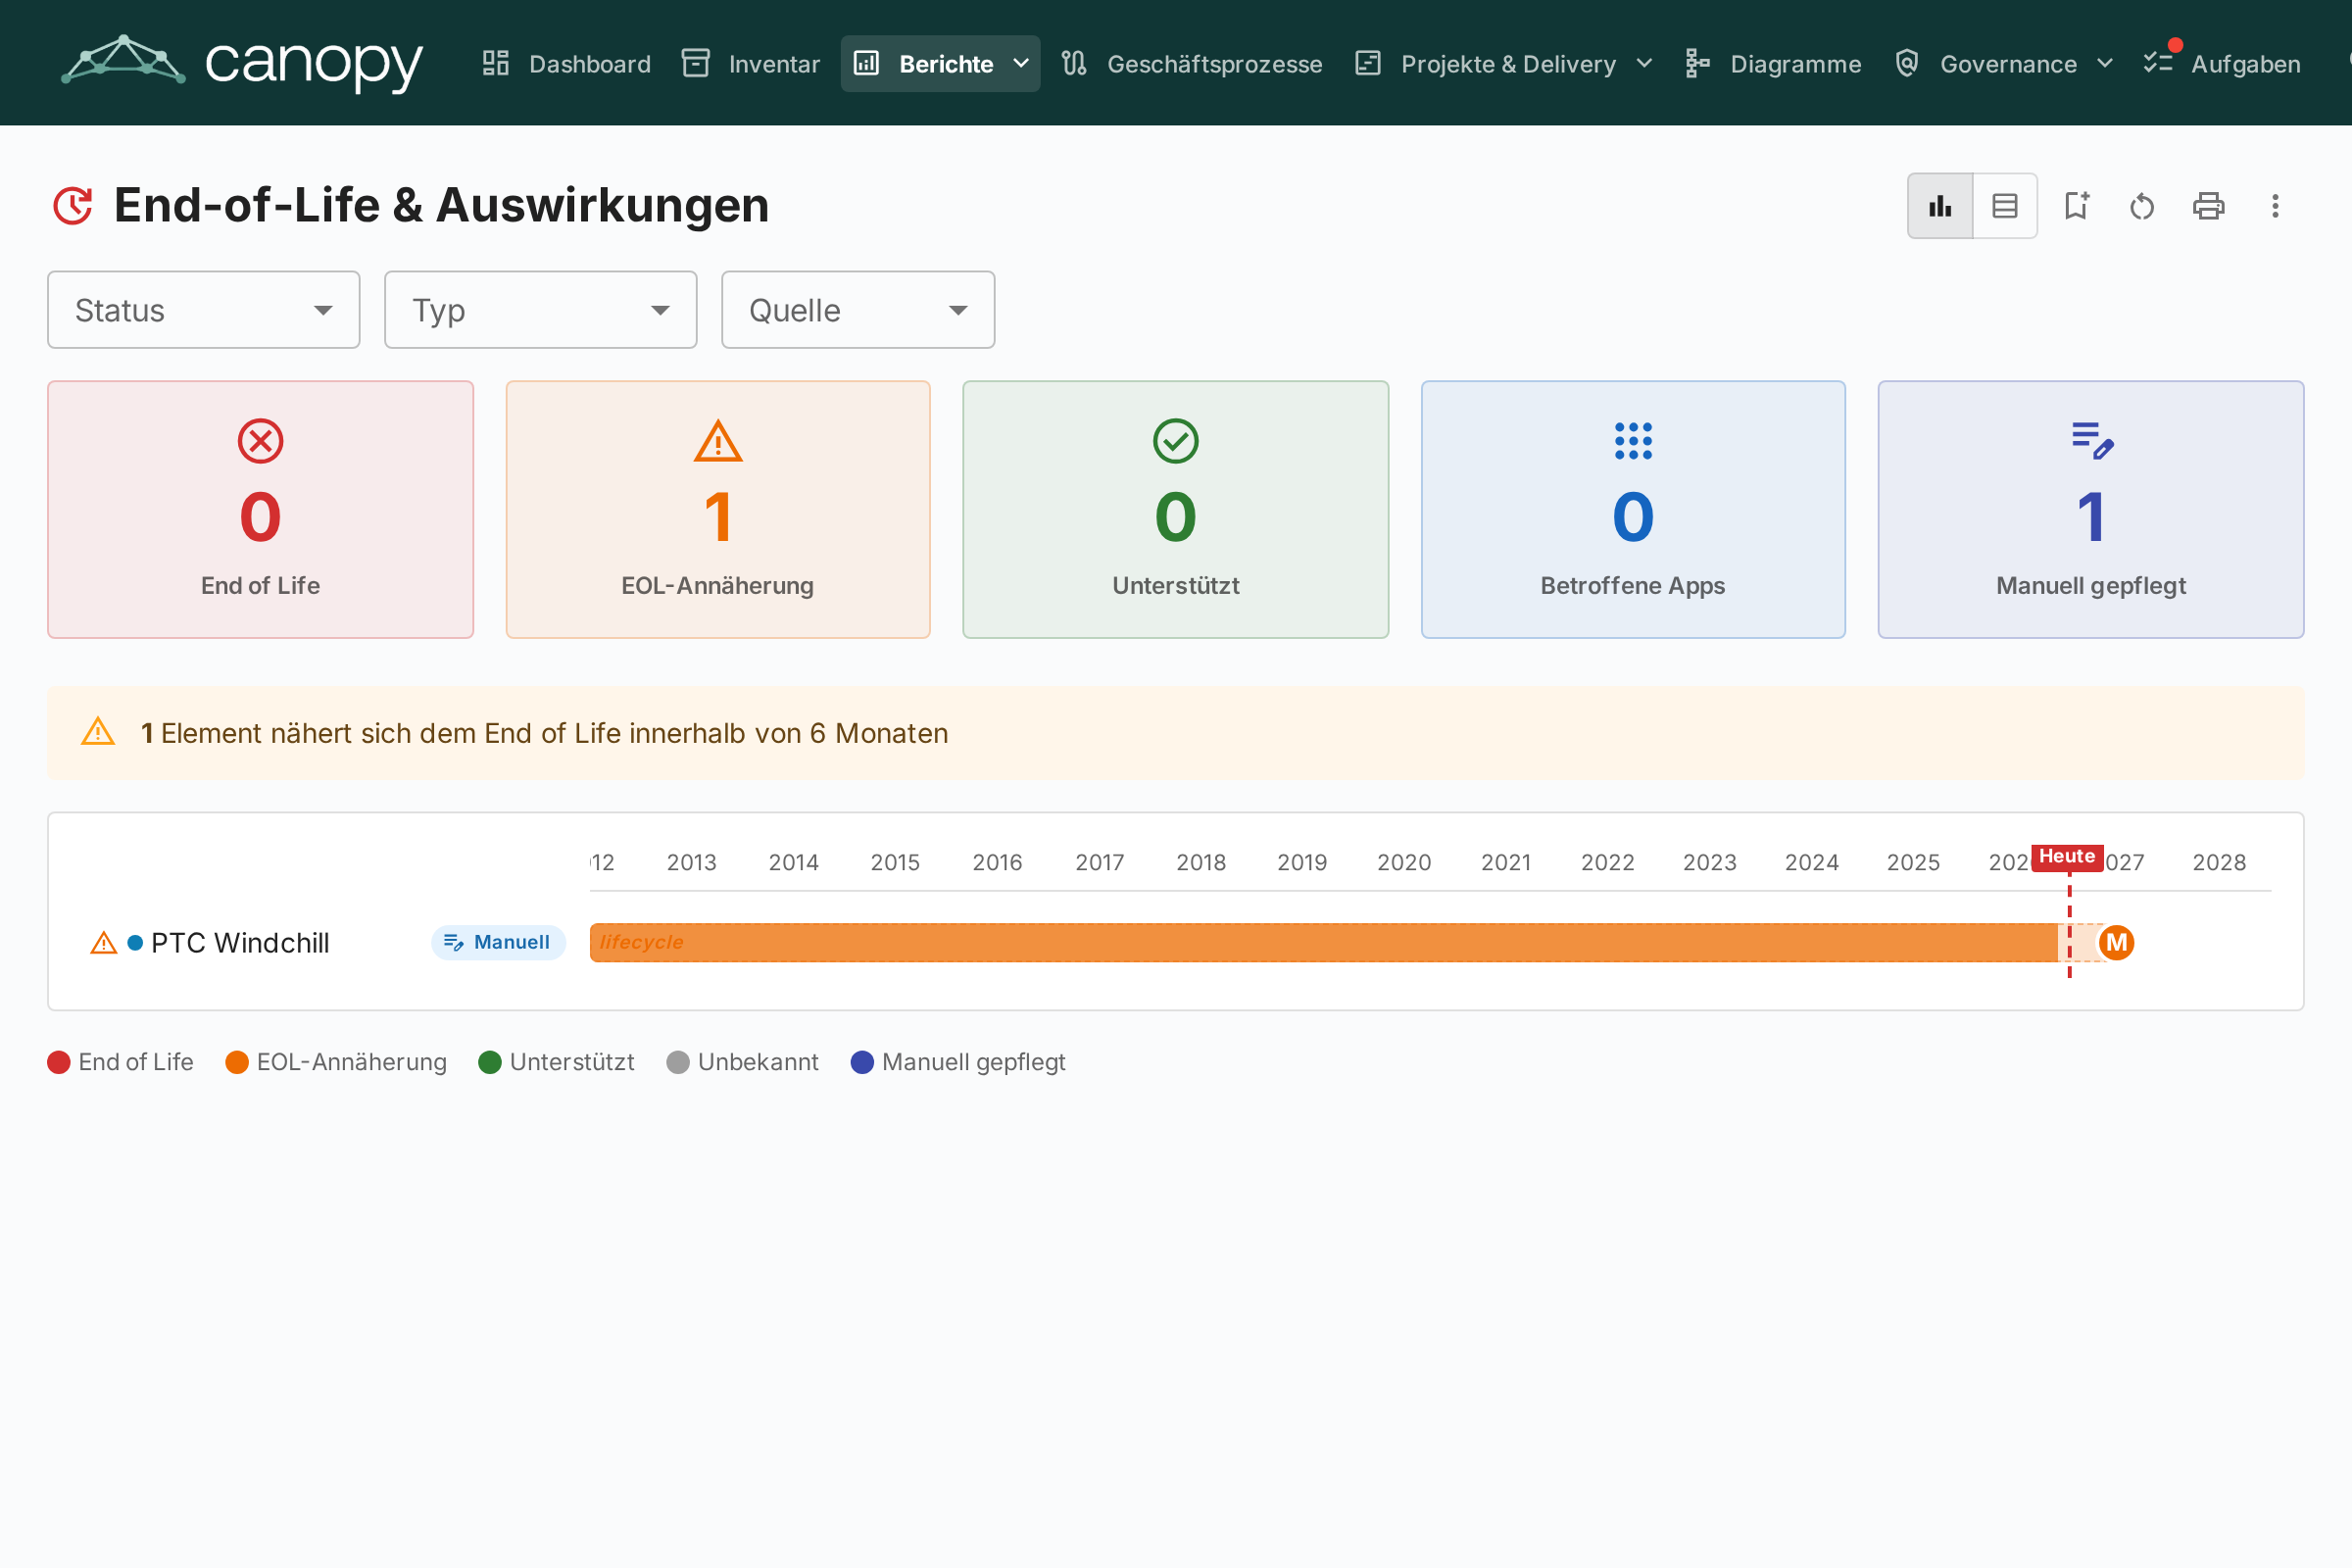The image size is (2352, 1568).
Task: Click the orange lifecycle bar
Action: 1323,942
